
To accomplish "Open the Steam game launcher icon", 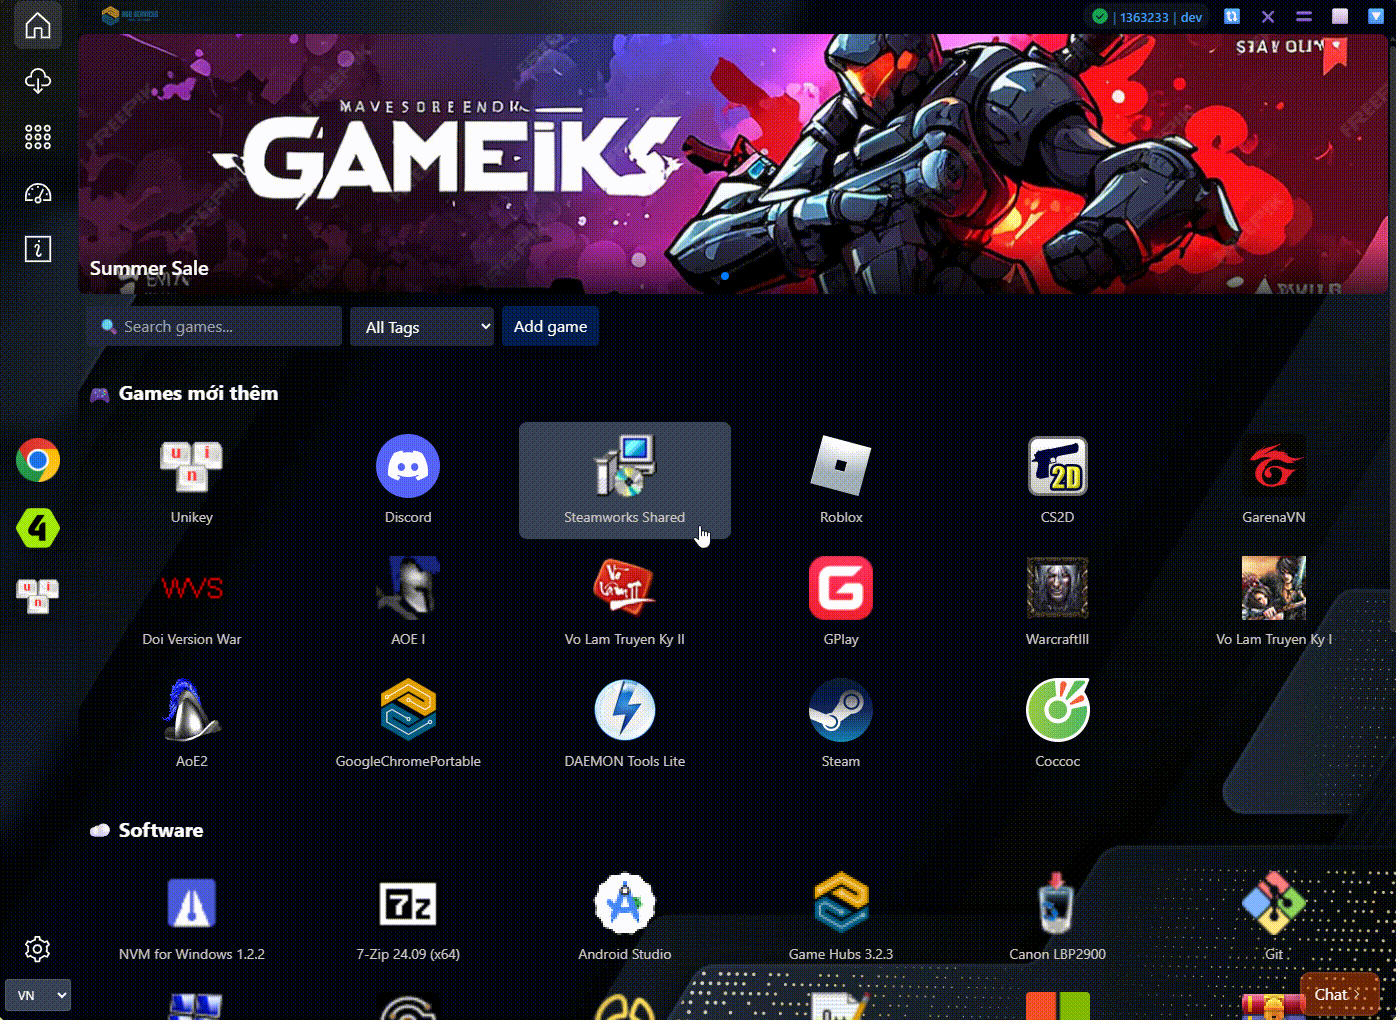I will tap(840, 710).
